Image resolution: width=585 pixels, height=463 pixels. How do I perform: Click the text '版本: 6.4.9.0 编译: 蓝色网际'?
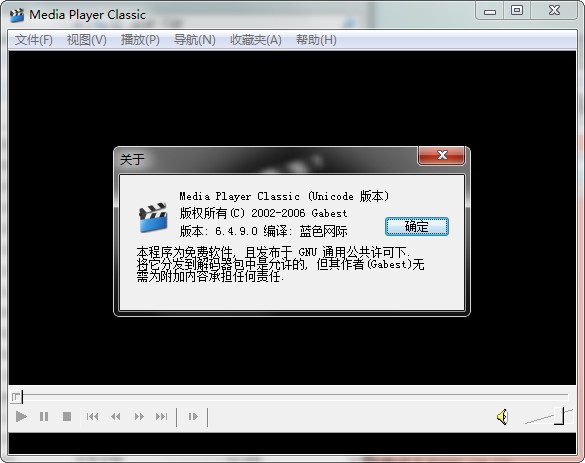(x=263, y=231)
